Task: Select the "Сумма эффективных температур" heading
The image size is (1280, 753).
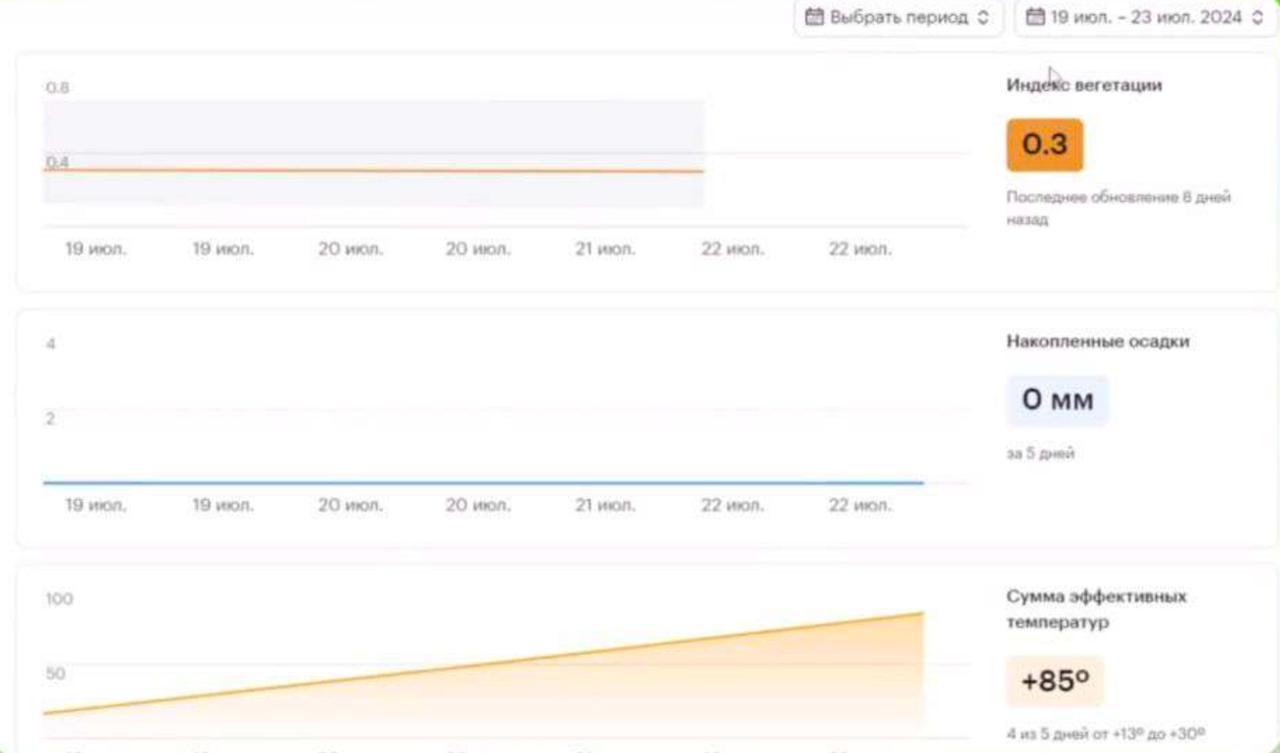Action: (x=1096, y=609)
